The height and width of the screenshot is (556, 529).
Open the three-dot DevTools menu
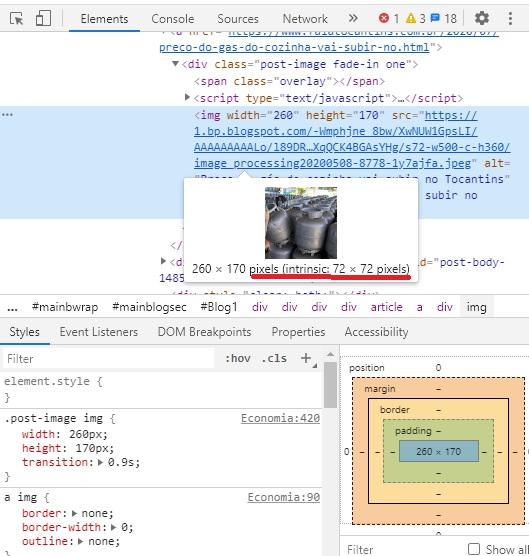[x=510, y=18]
